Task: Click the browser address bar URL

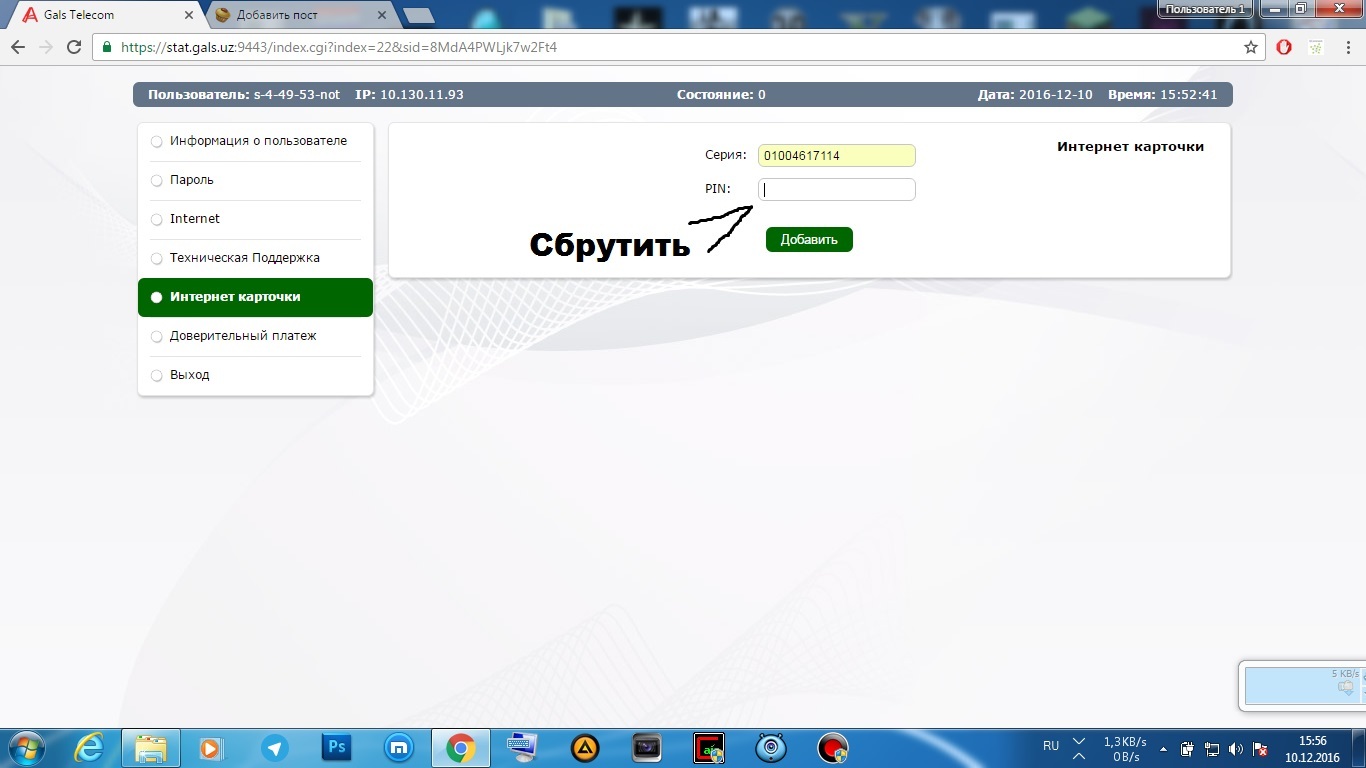Action: [339, 47]
